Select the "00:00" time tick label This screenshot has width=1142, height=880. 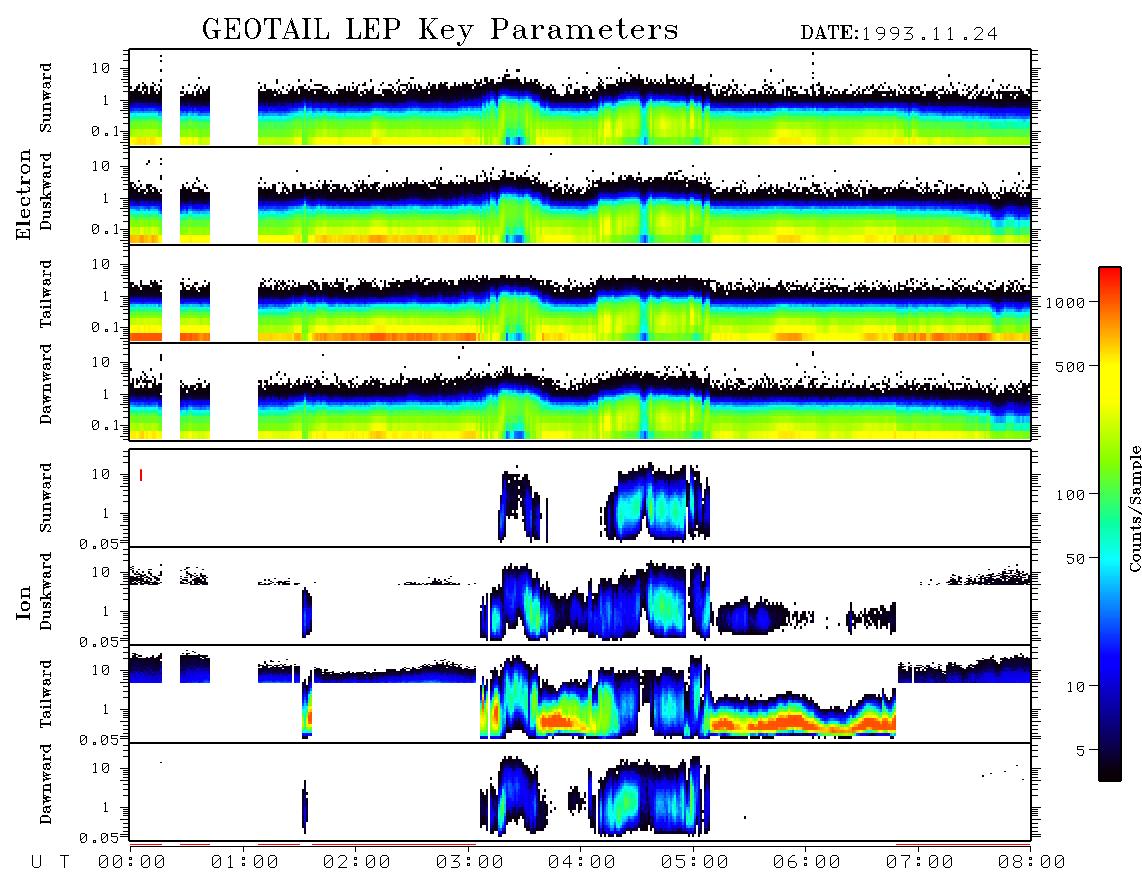[132, 862]
